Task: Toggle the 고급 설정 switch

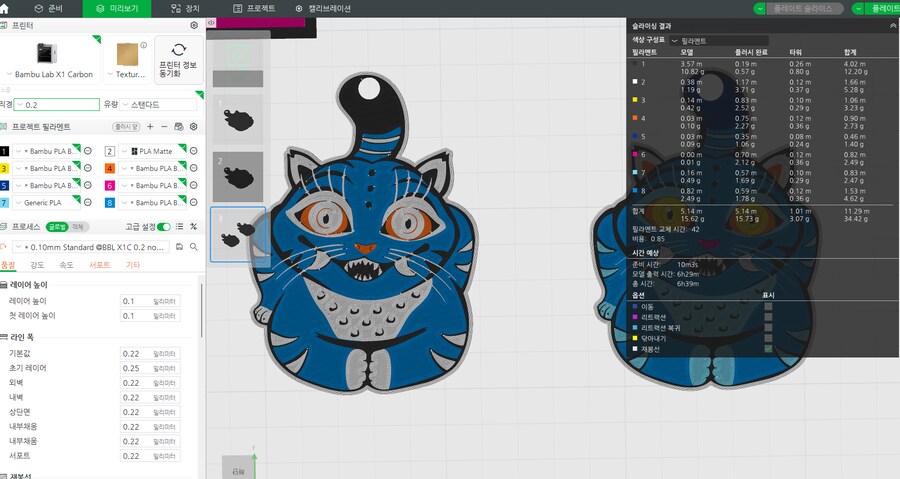Action: coord(164,227)
